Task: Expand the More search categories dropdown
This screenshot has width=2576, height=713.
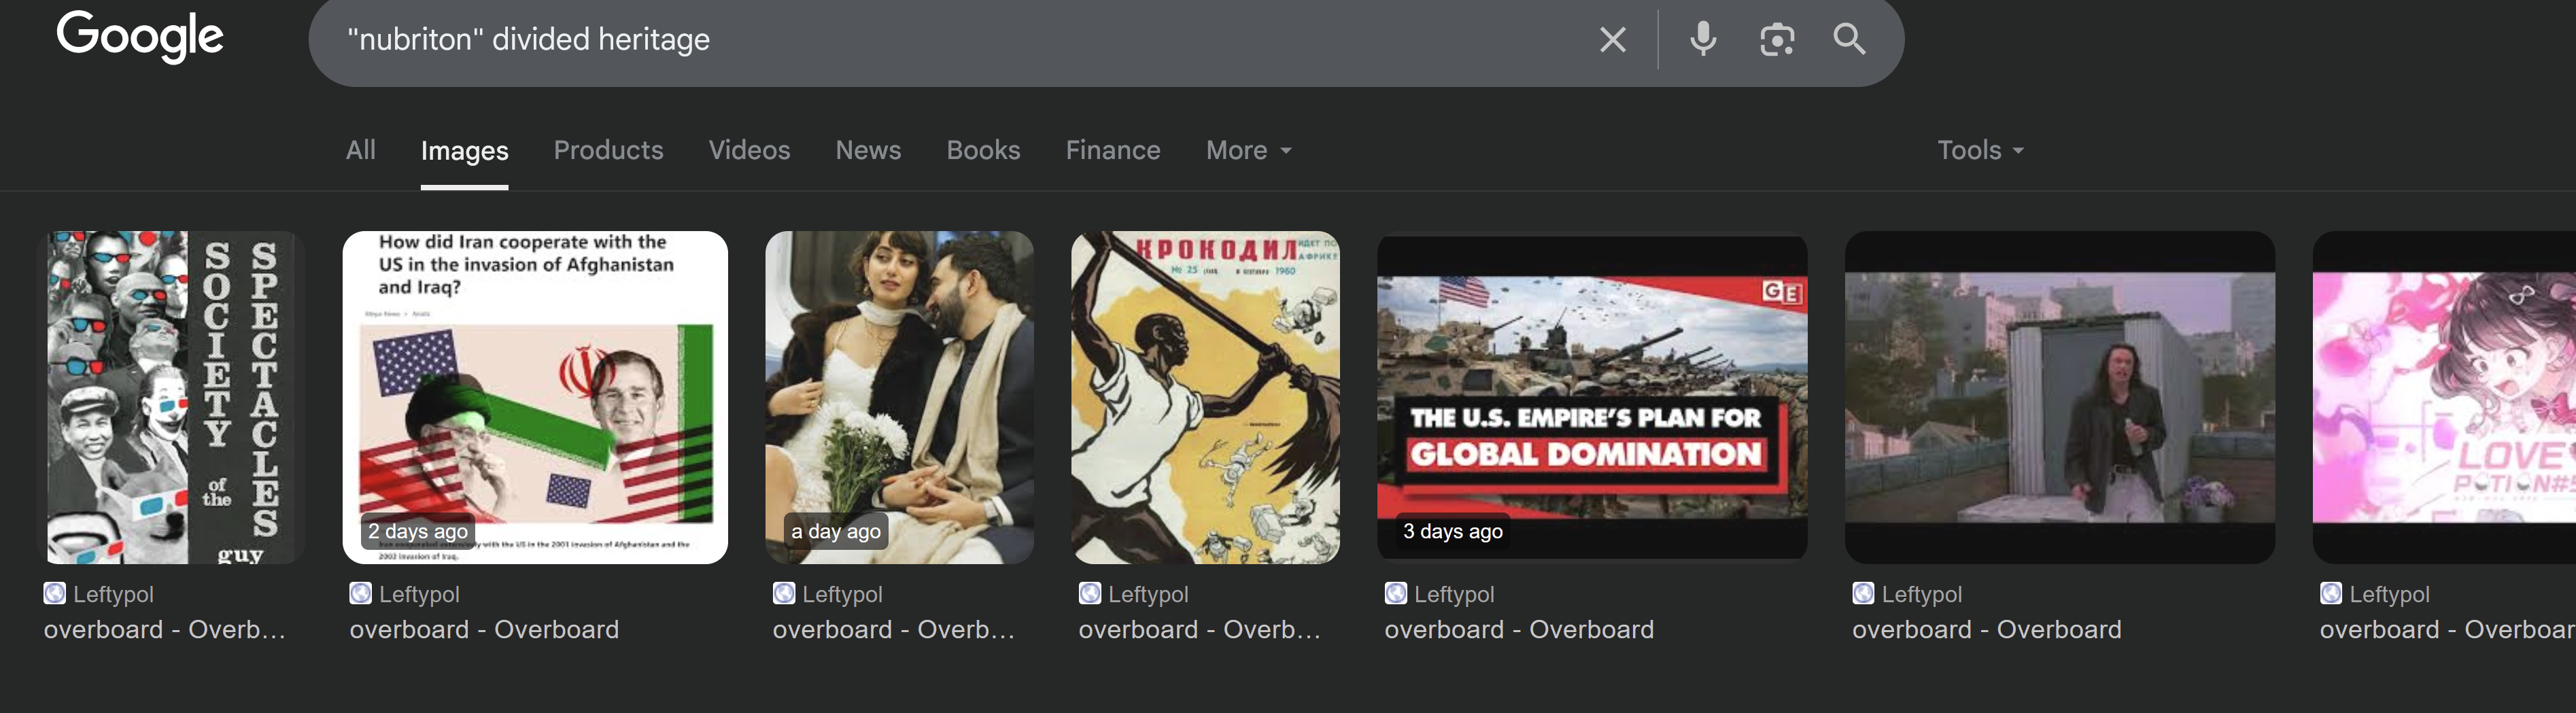Action: click(1249, 150)
